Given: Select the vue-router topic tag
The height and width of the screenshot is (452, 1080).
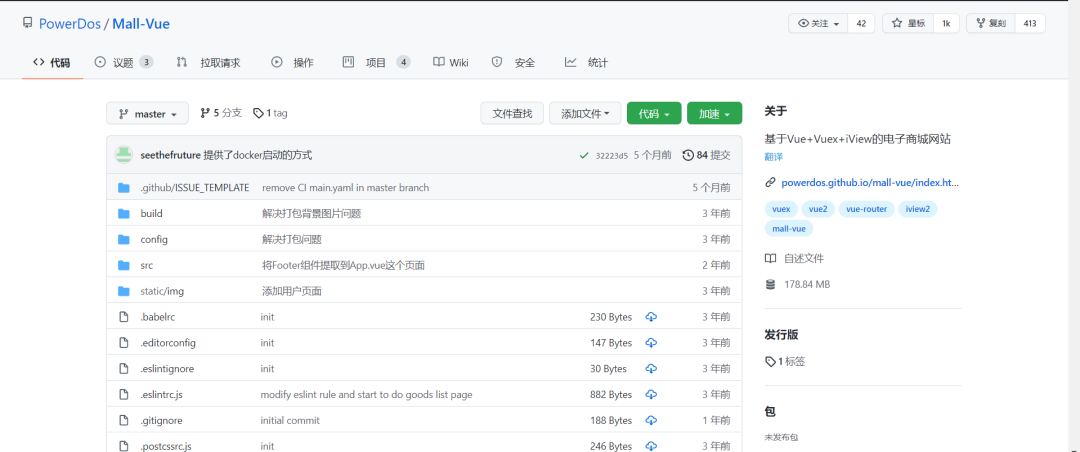Looking at the screenshot, I should click(x=866, y=208).
